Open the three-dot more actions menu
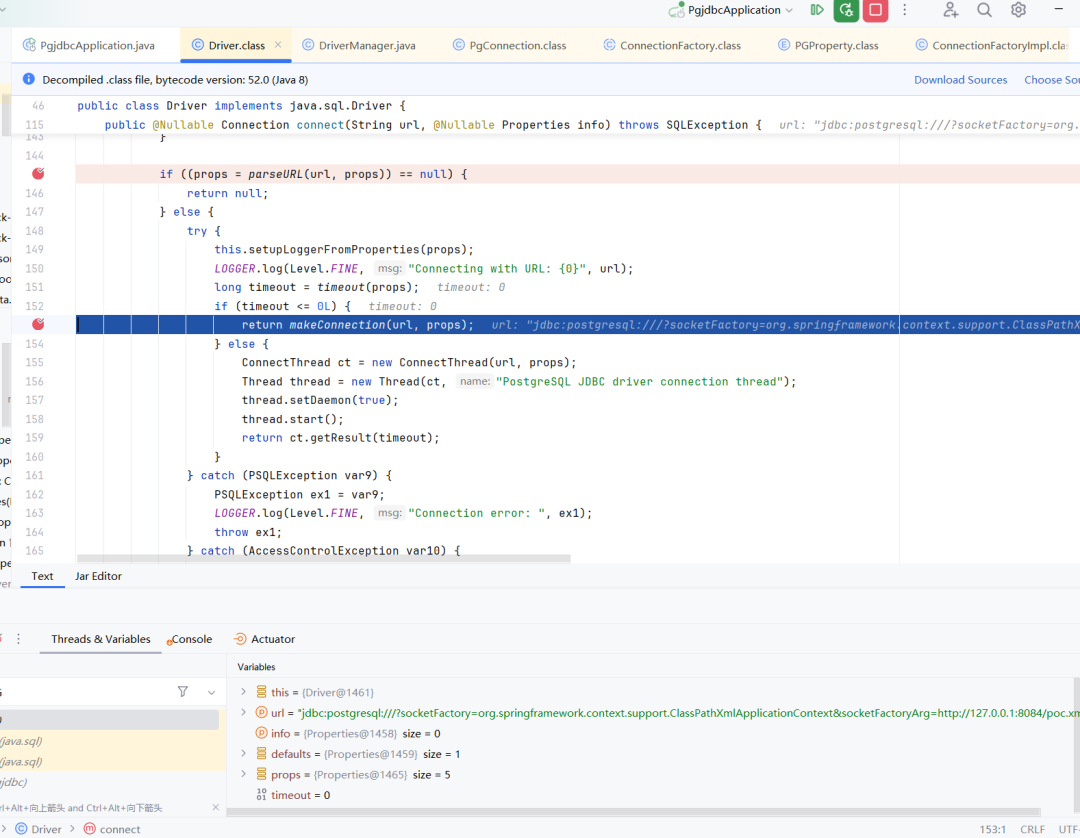 pos(905,10)
